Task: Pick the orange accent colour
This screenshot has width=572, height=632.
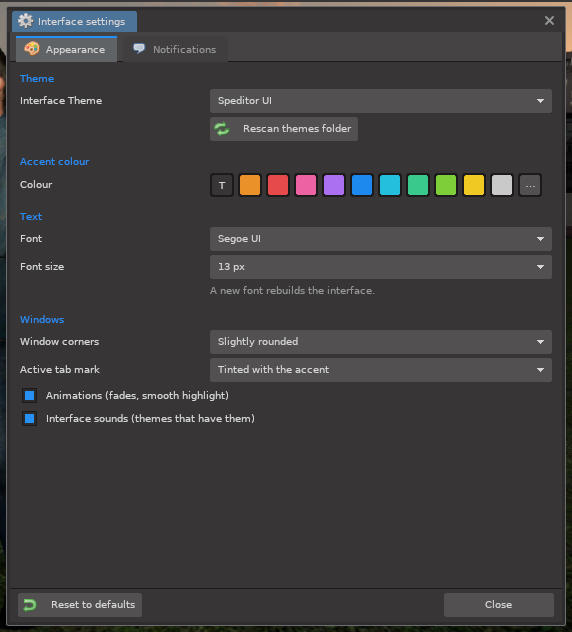Action: [250, 185]
